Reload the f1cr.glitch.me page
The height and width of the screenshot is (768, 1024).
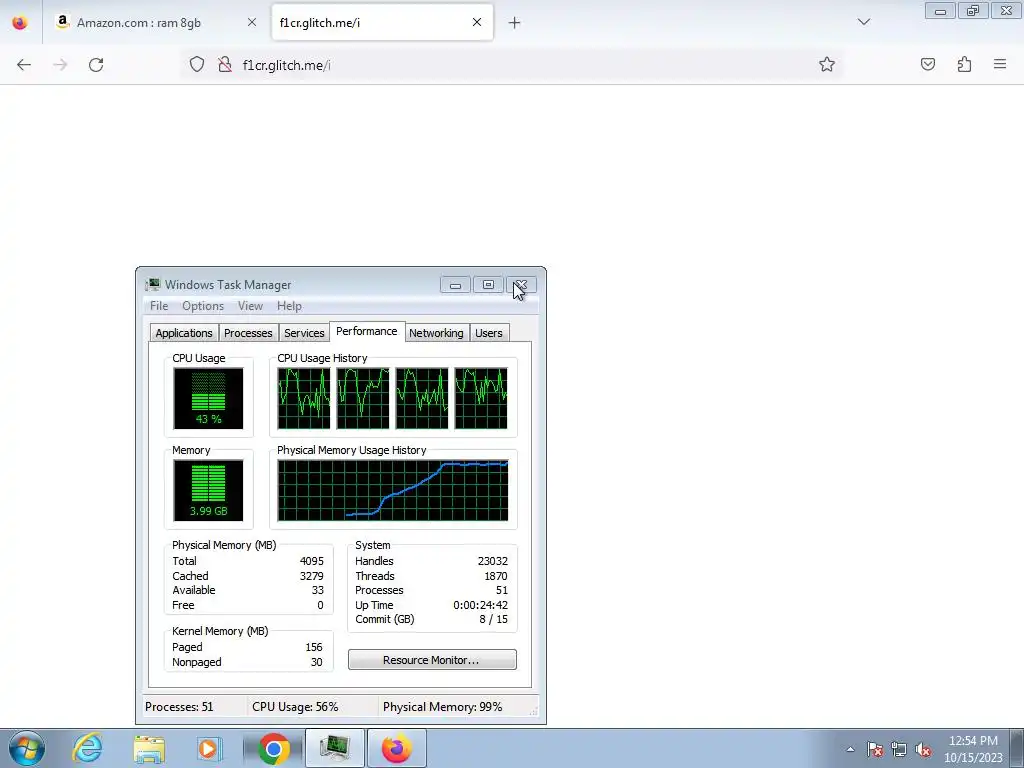tap(96, 65)
